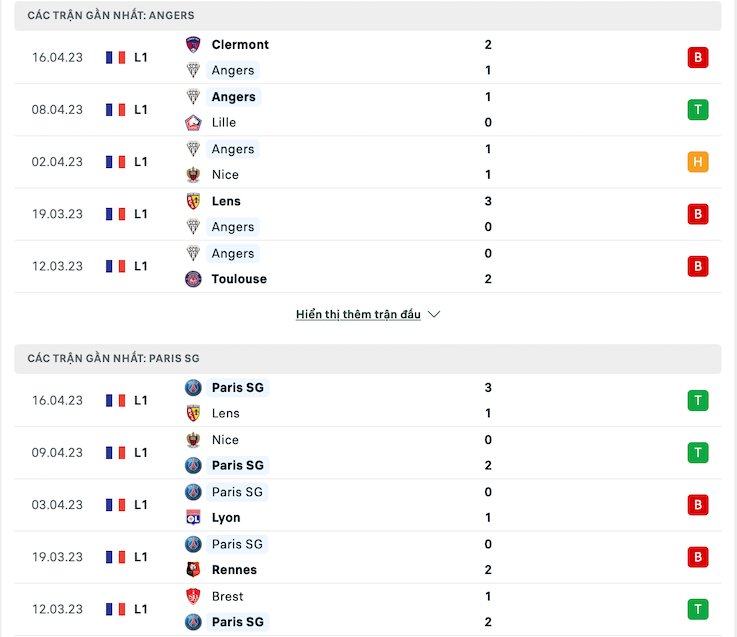Expand more matches with the chevron arrow
737x637 pixels.
point(434,314)
